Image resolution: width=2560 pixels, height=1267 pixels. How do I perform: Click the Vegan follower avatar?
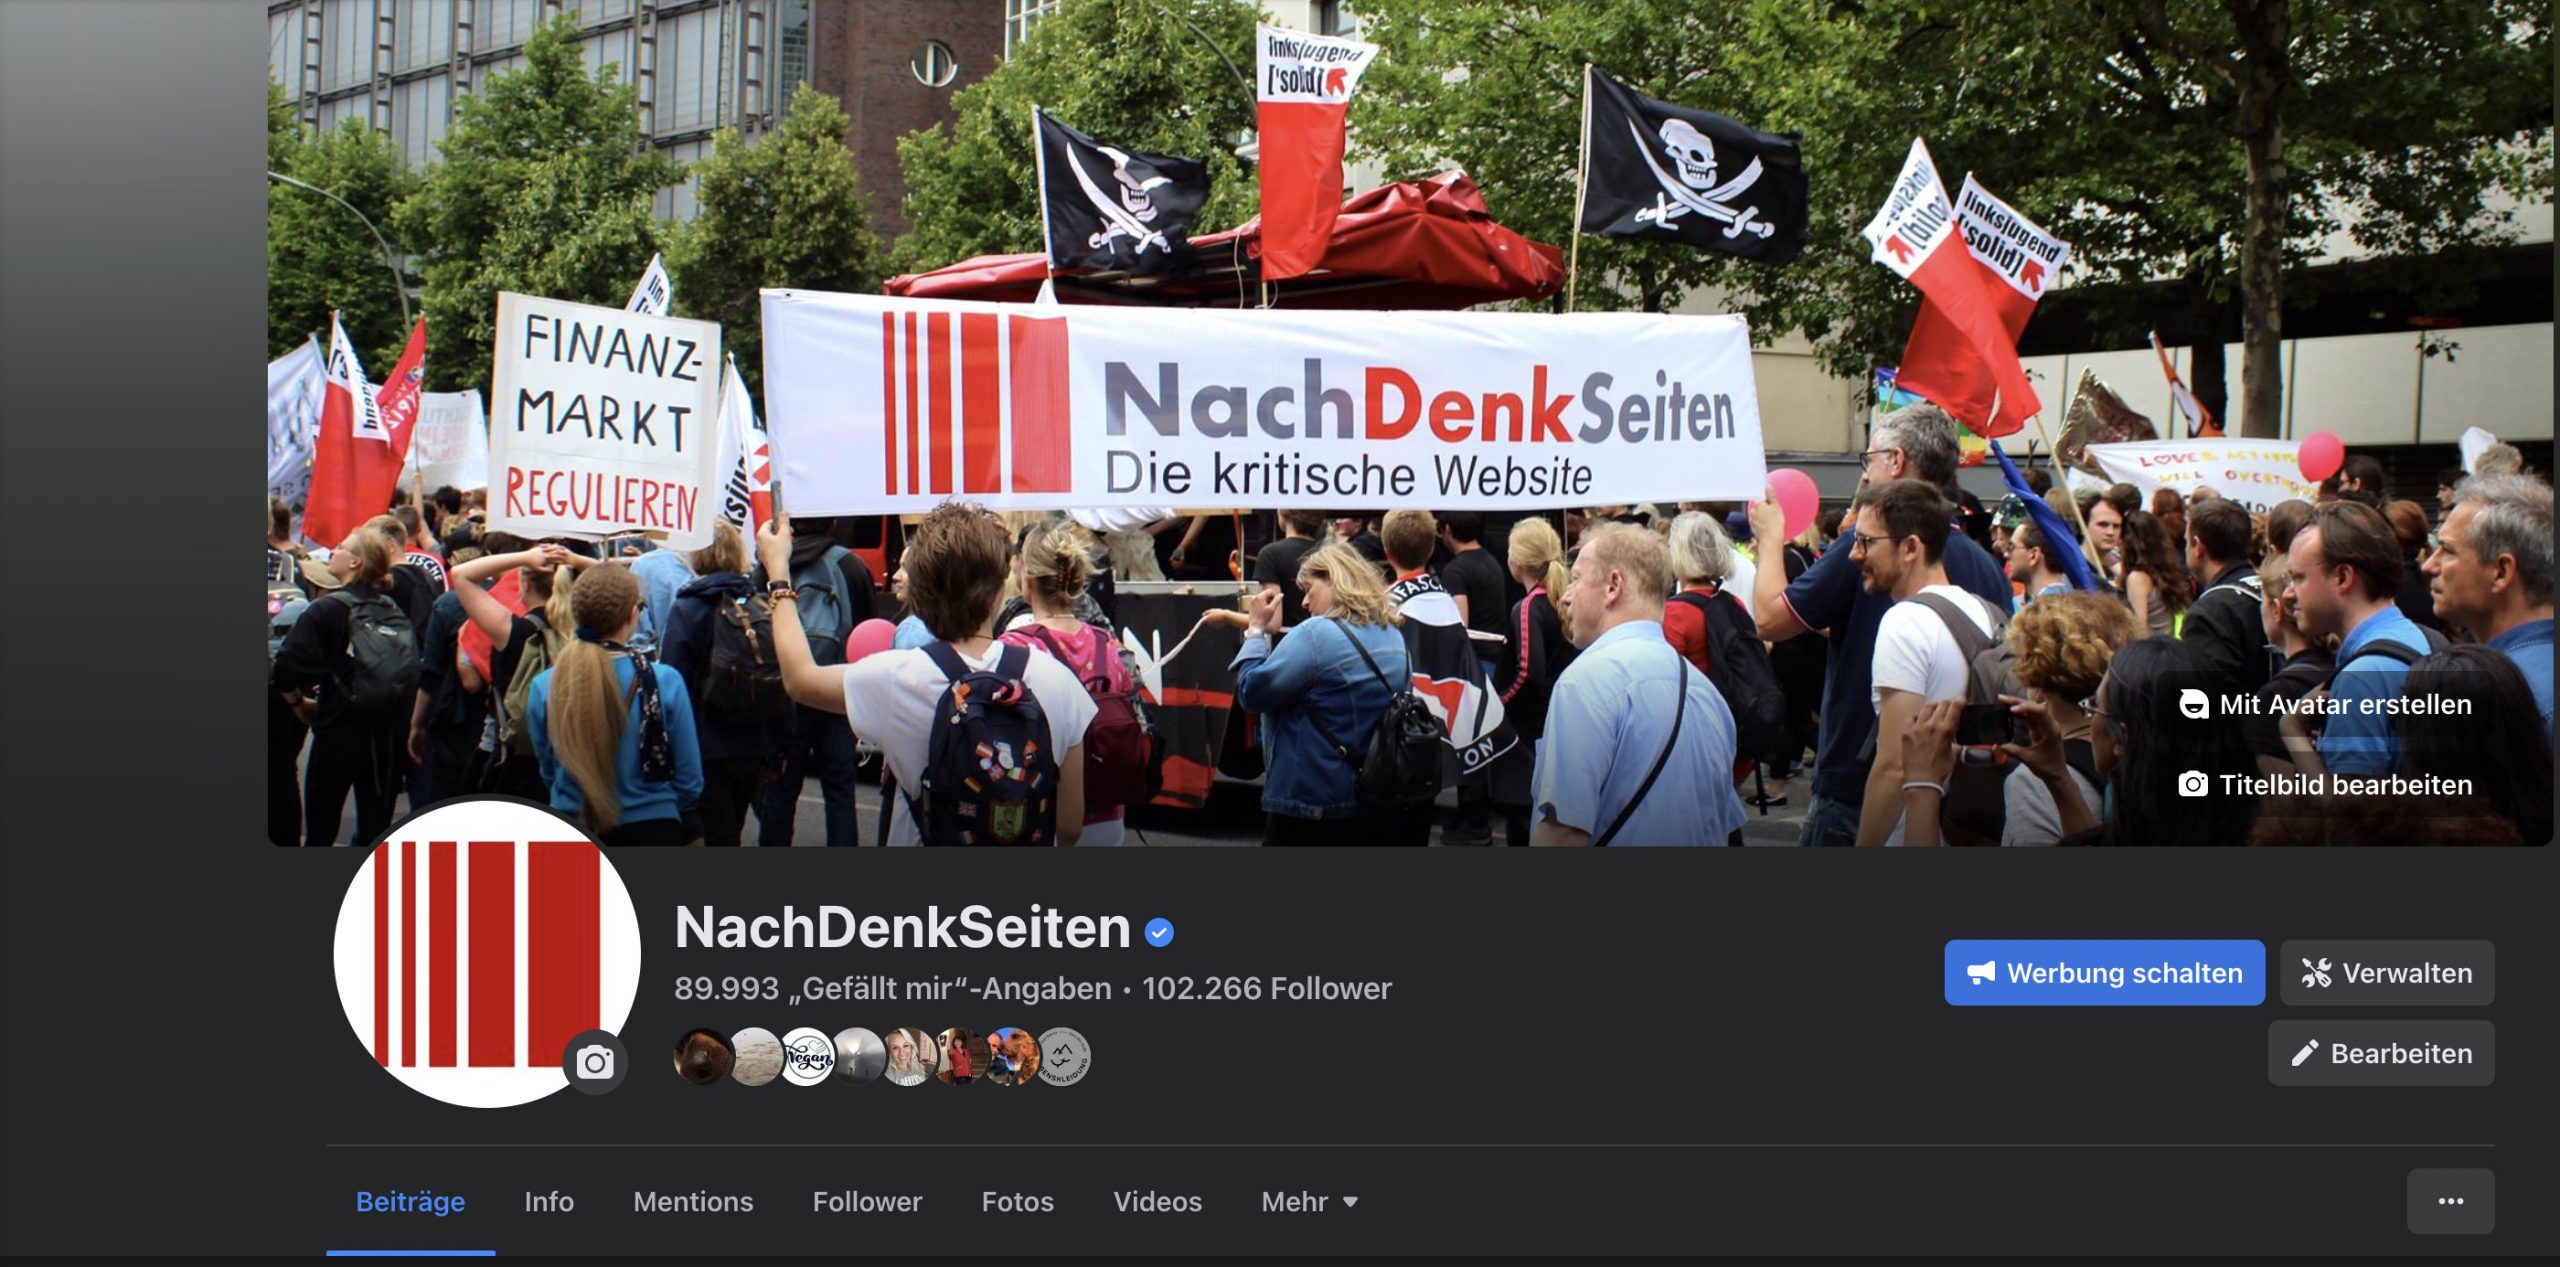[x=807, y=1056]
